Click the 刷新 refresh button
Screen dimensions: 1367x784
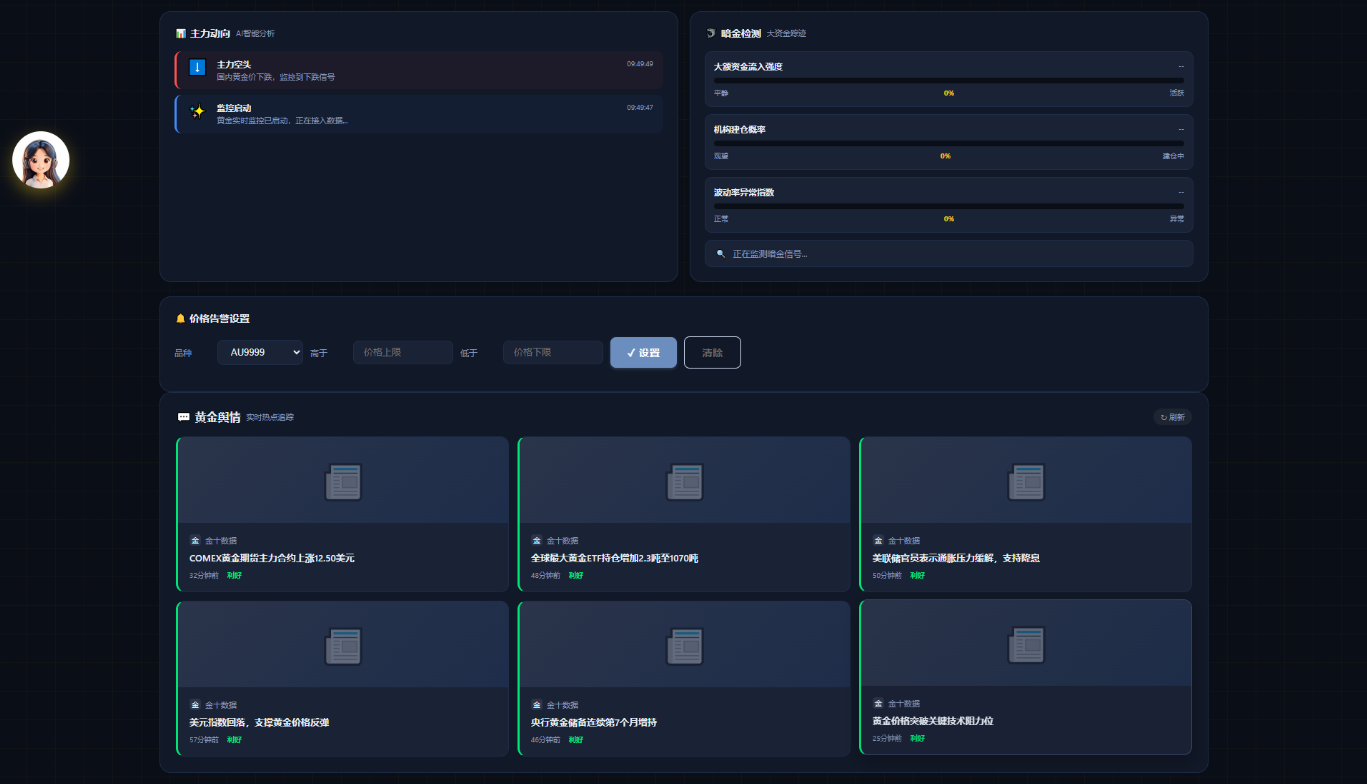pyautogui.click(x=1172, y=417)
